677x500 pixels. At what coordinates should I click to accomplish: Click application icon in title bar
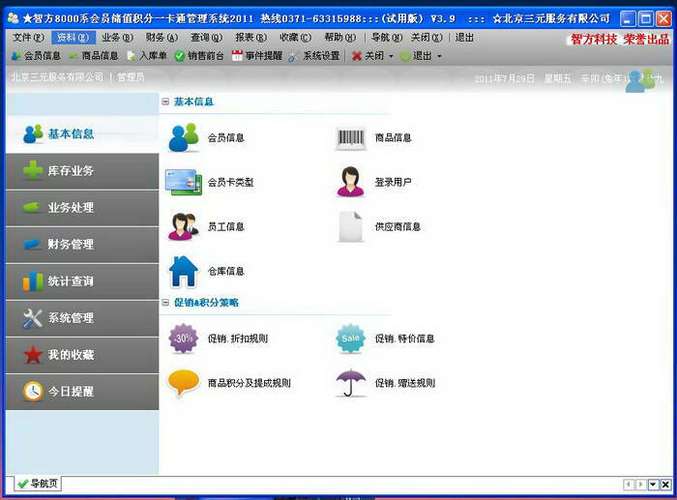[x=13, y=18]
